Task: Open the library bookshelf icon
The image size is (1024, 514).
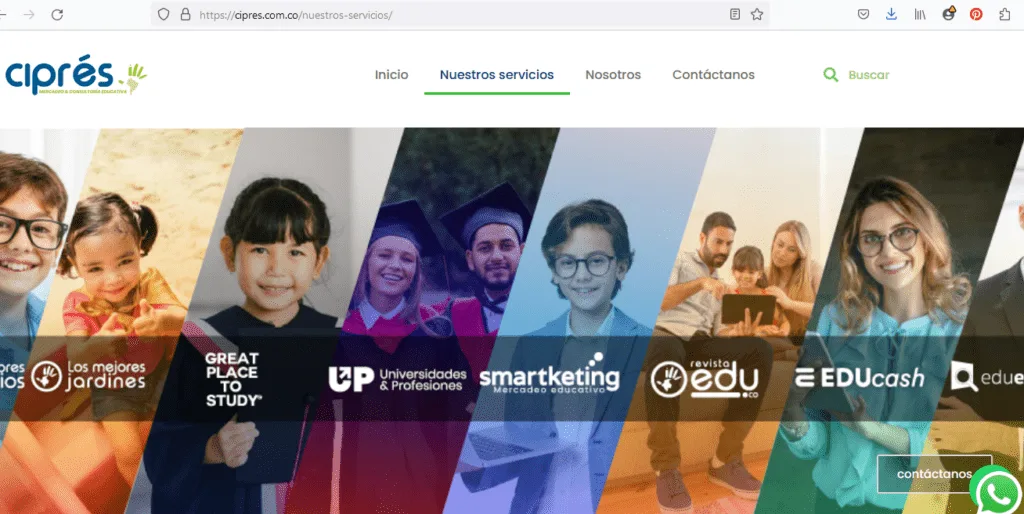Action: click(x=920, y=14)
